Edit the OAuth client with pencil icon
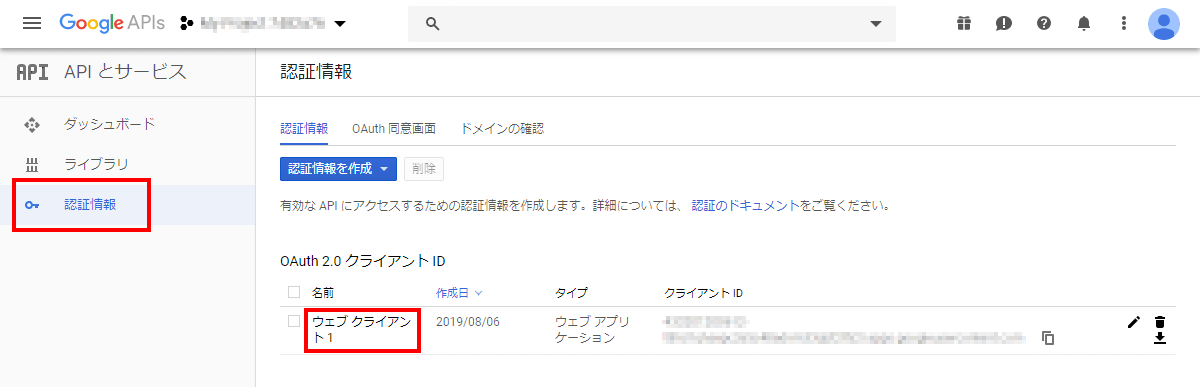 (x=1133, y=321)
